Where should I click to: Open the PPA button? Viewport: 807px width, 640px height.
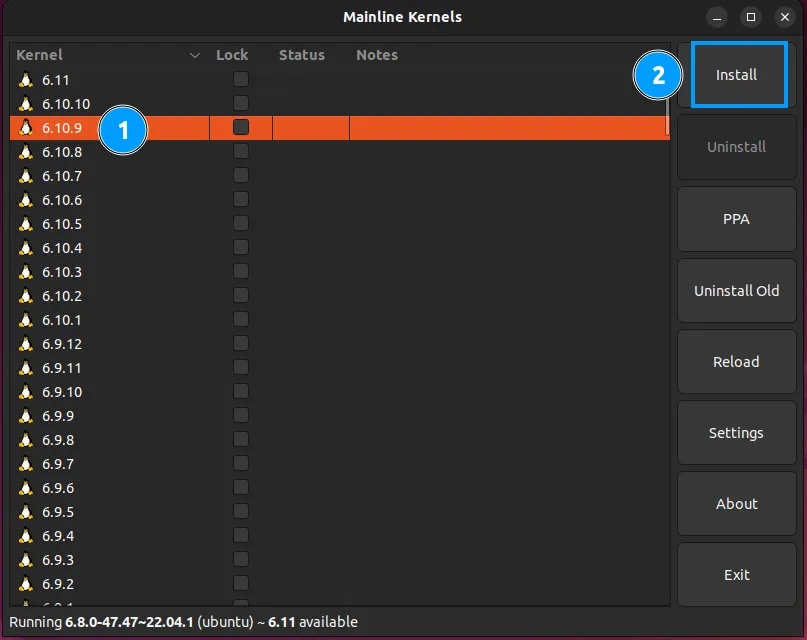coord(736,219)
